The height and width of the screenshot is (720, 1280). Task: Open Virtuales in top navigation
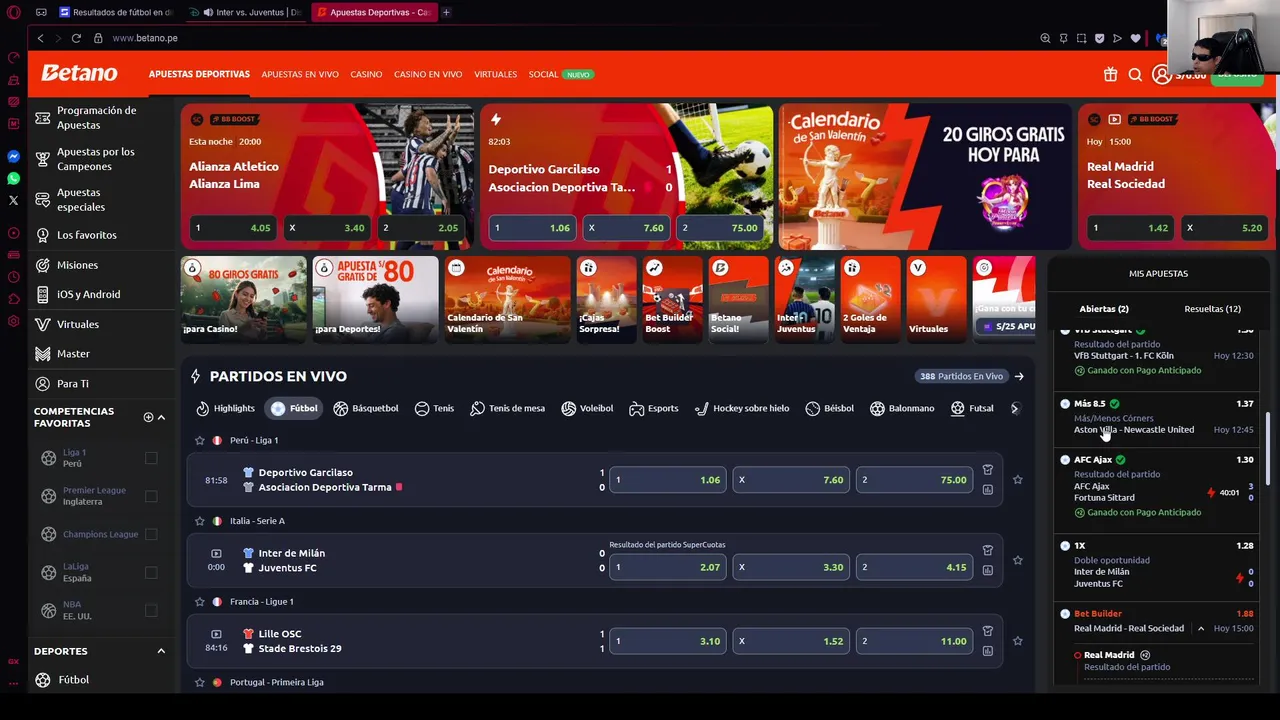pos(495,74)
